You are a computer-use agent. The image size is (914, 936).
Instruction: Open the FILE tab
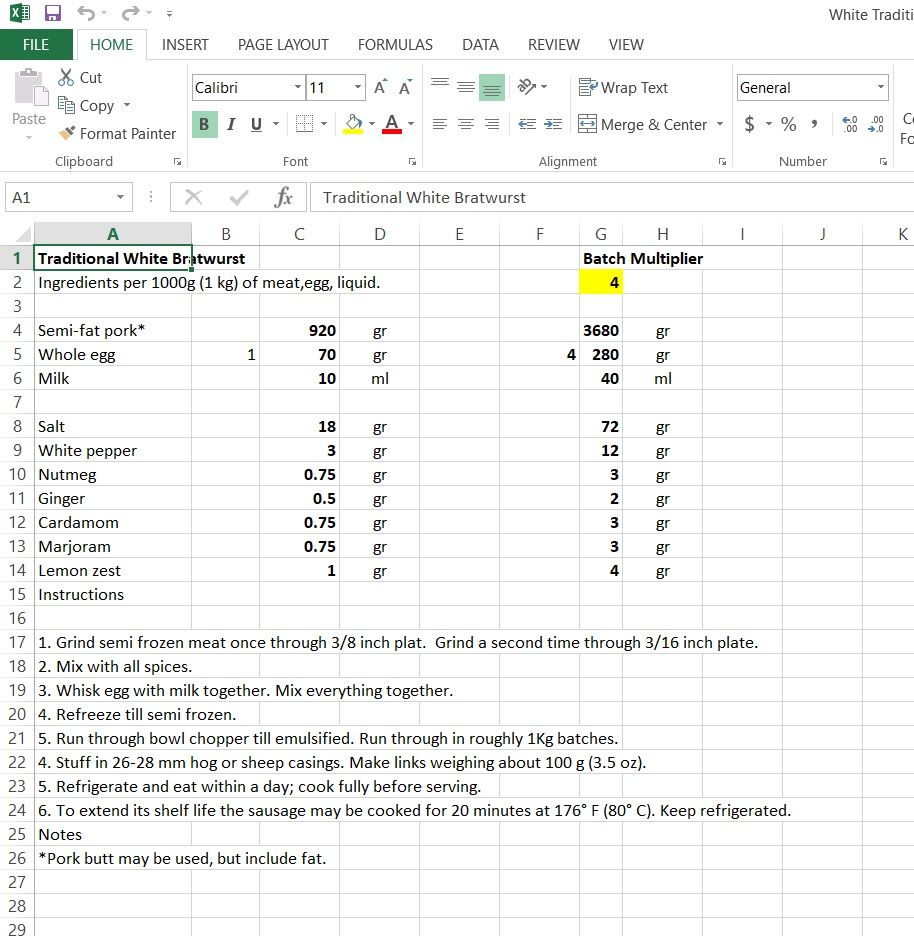point(36,45)
